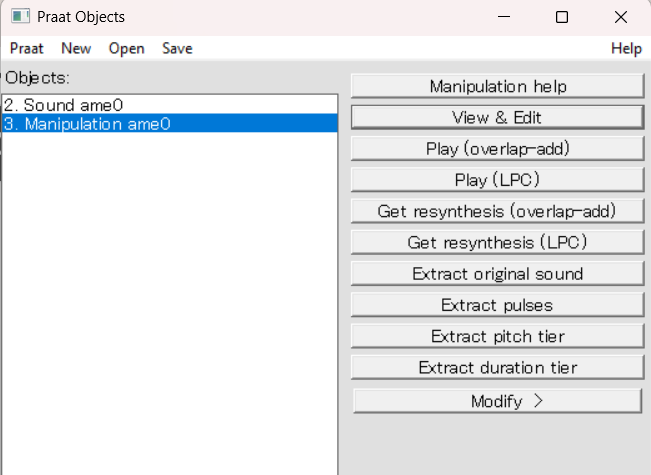This screenshot has width=651, height=475.
Task: Select the Sound ame0 object
Action: coord(170,105)
